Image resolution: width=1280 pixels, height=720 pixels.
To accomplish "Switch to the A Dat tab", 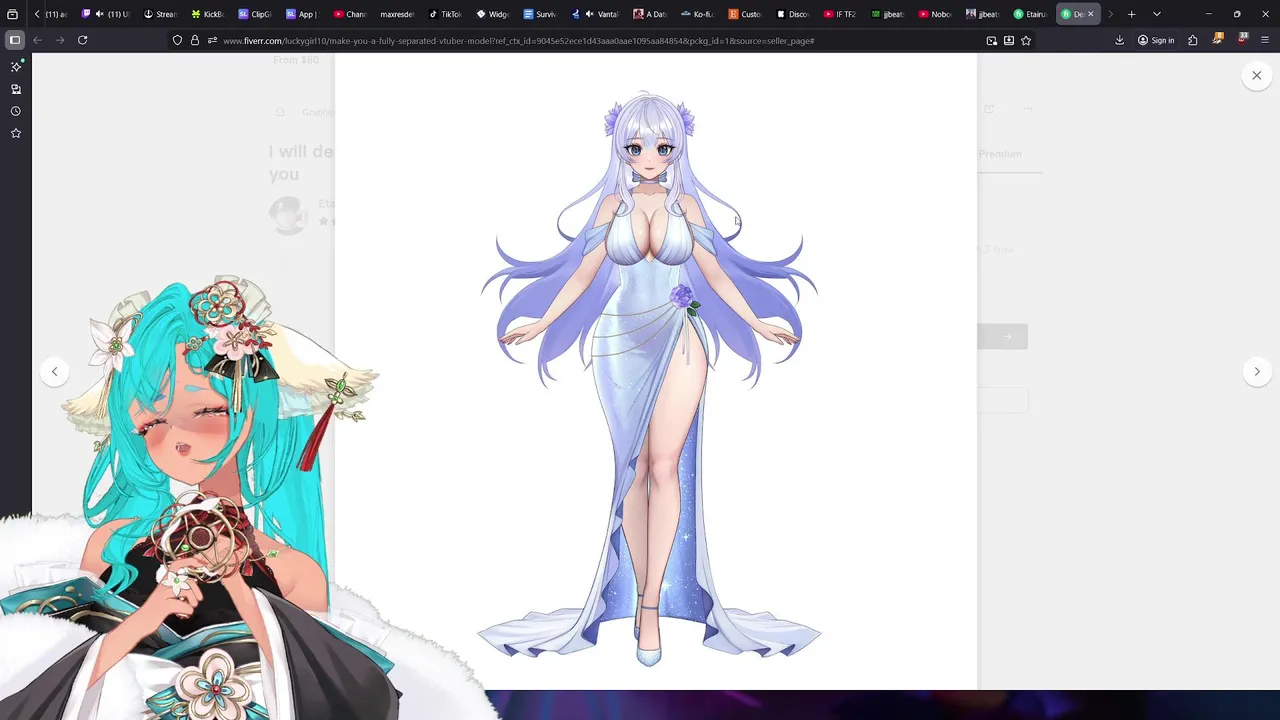I will click(x=650, y=14).
